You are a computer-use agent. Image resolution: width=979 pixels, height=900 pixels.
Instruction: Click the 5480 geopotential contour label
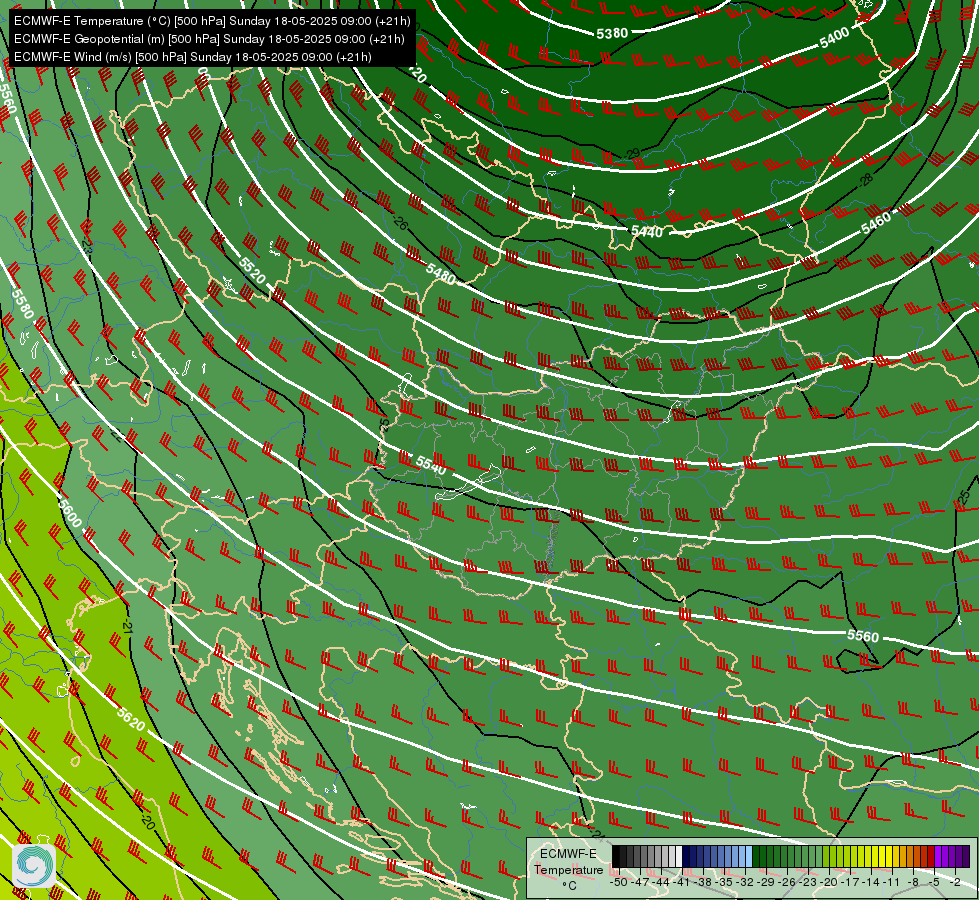[441, 274]
